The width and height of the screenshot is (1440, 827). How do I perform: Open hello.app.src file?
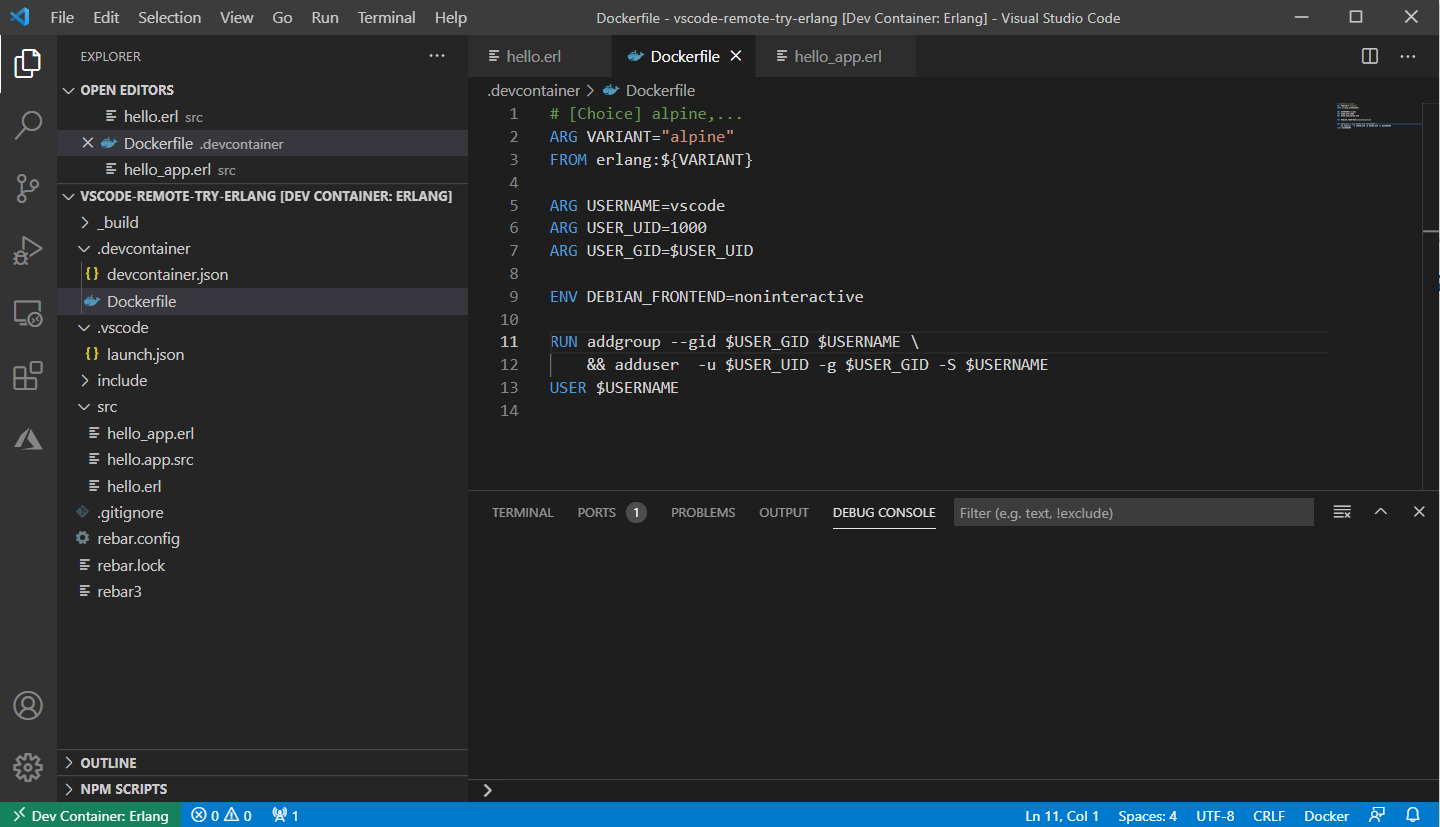[262, 459]
